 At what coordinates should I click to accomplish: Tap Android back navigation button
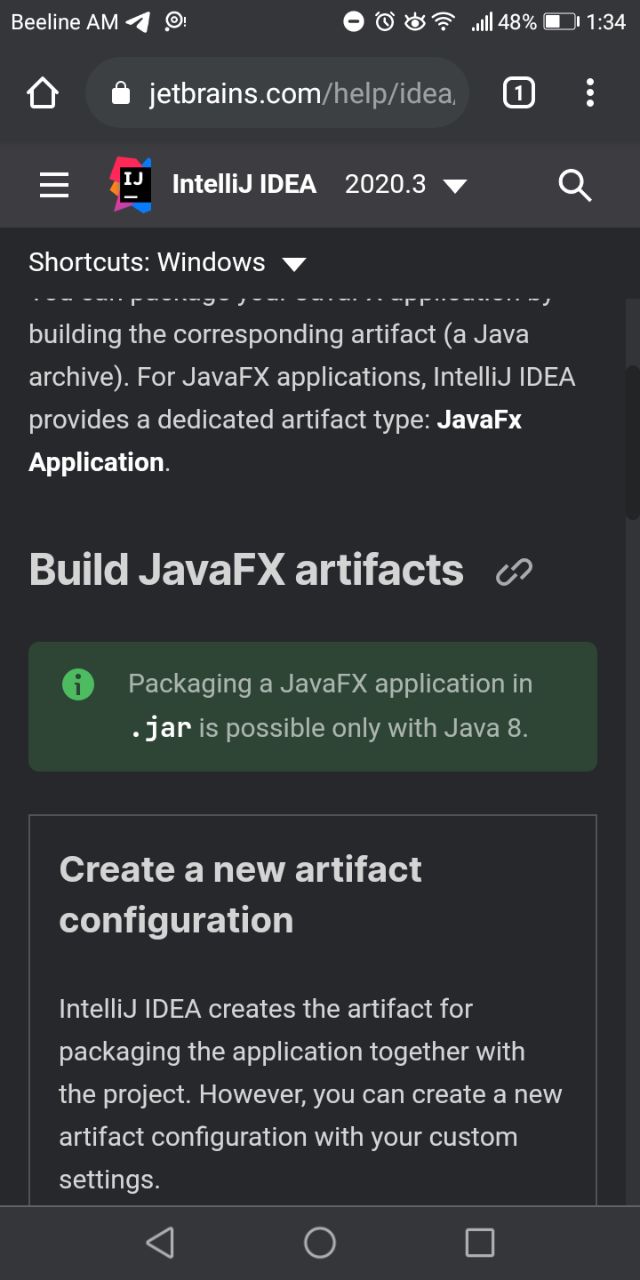[x=160, y=1242]
